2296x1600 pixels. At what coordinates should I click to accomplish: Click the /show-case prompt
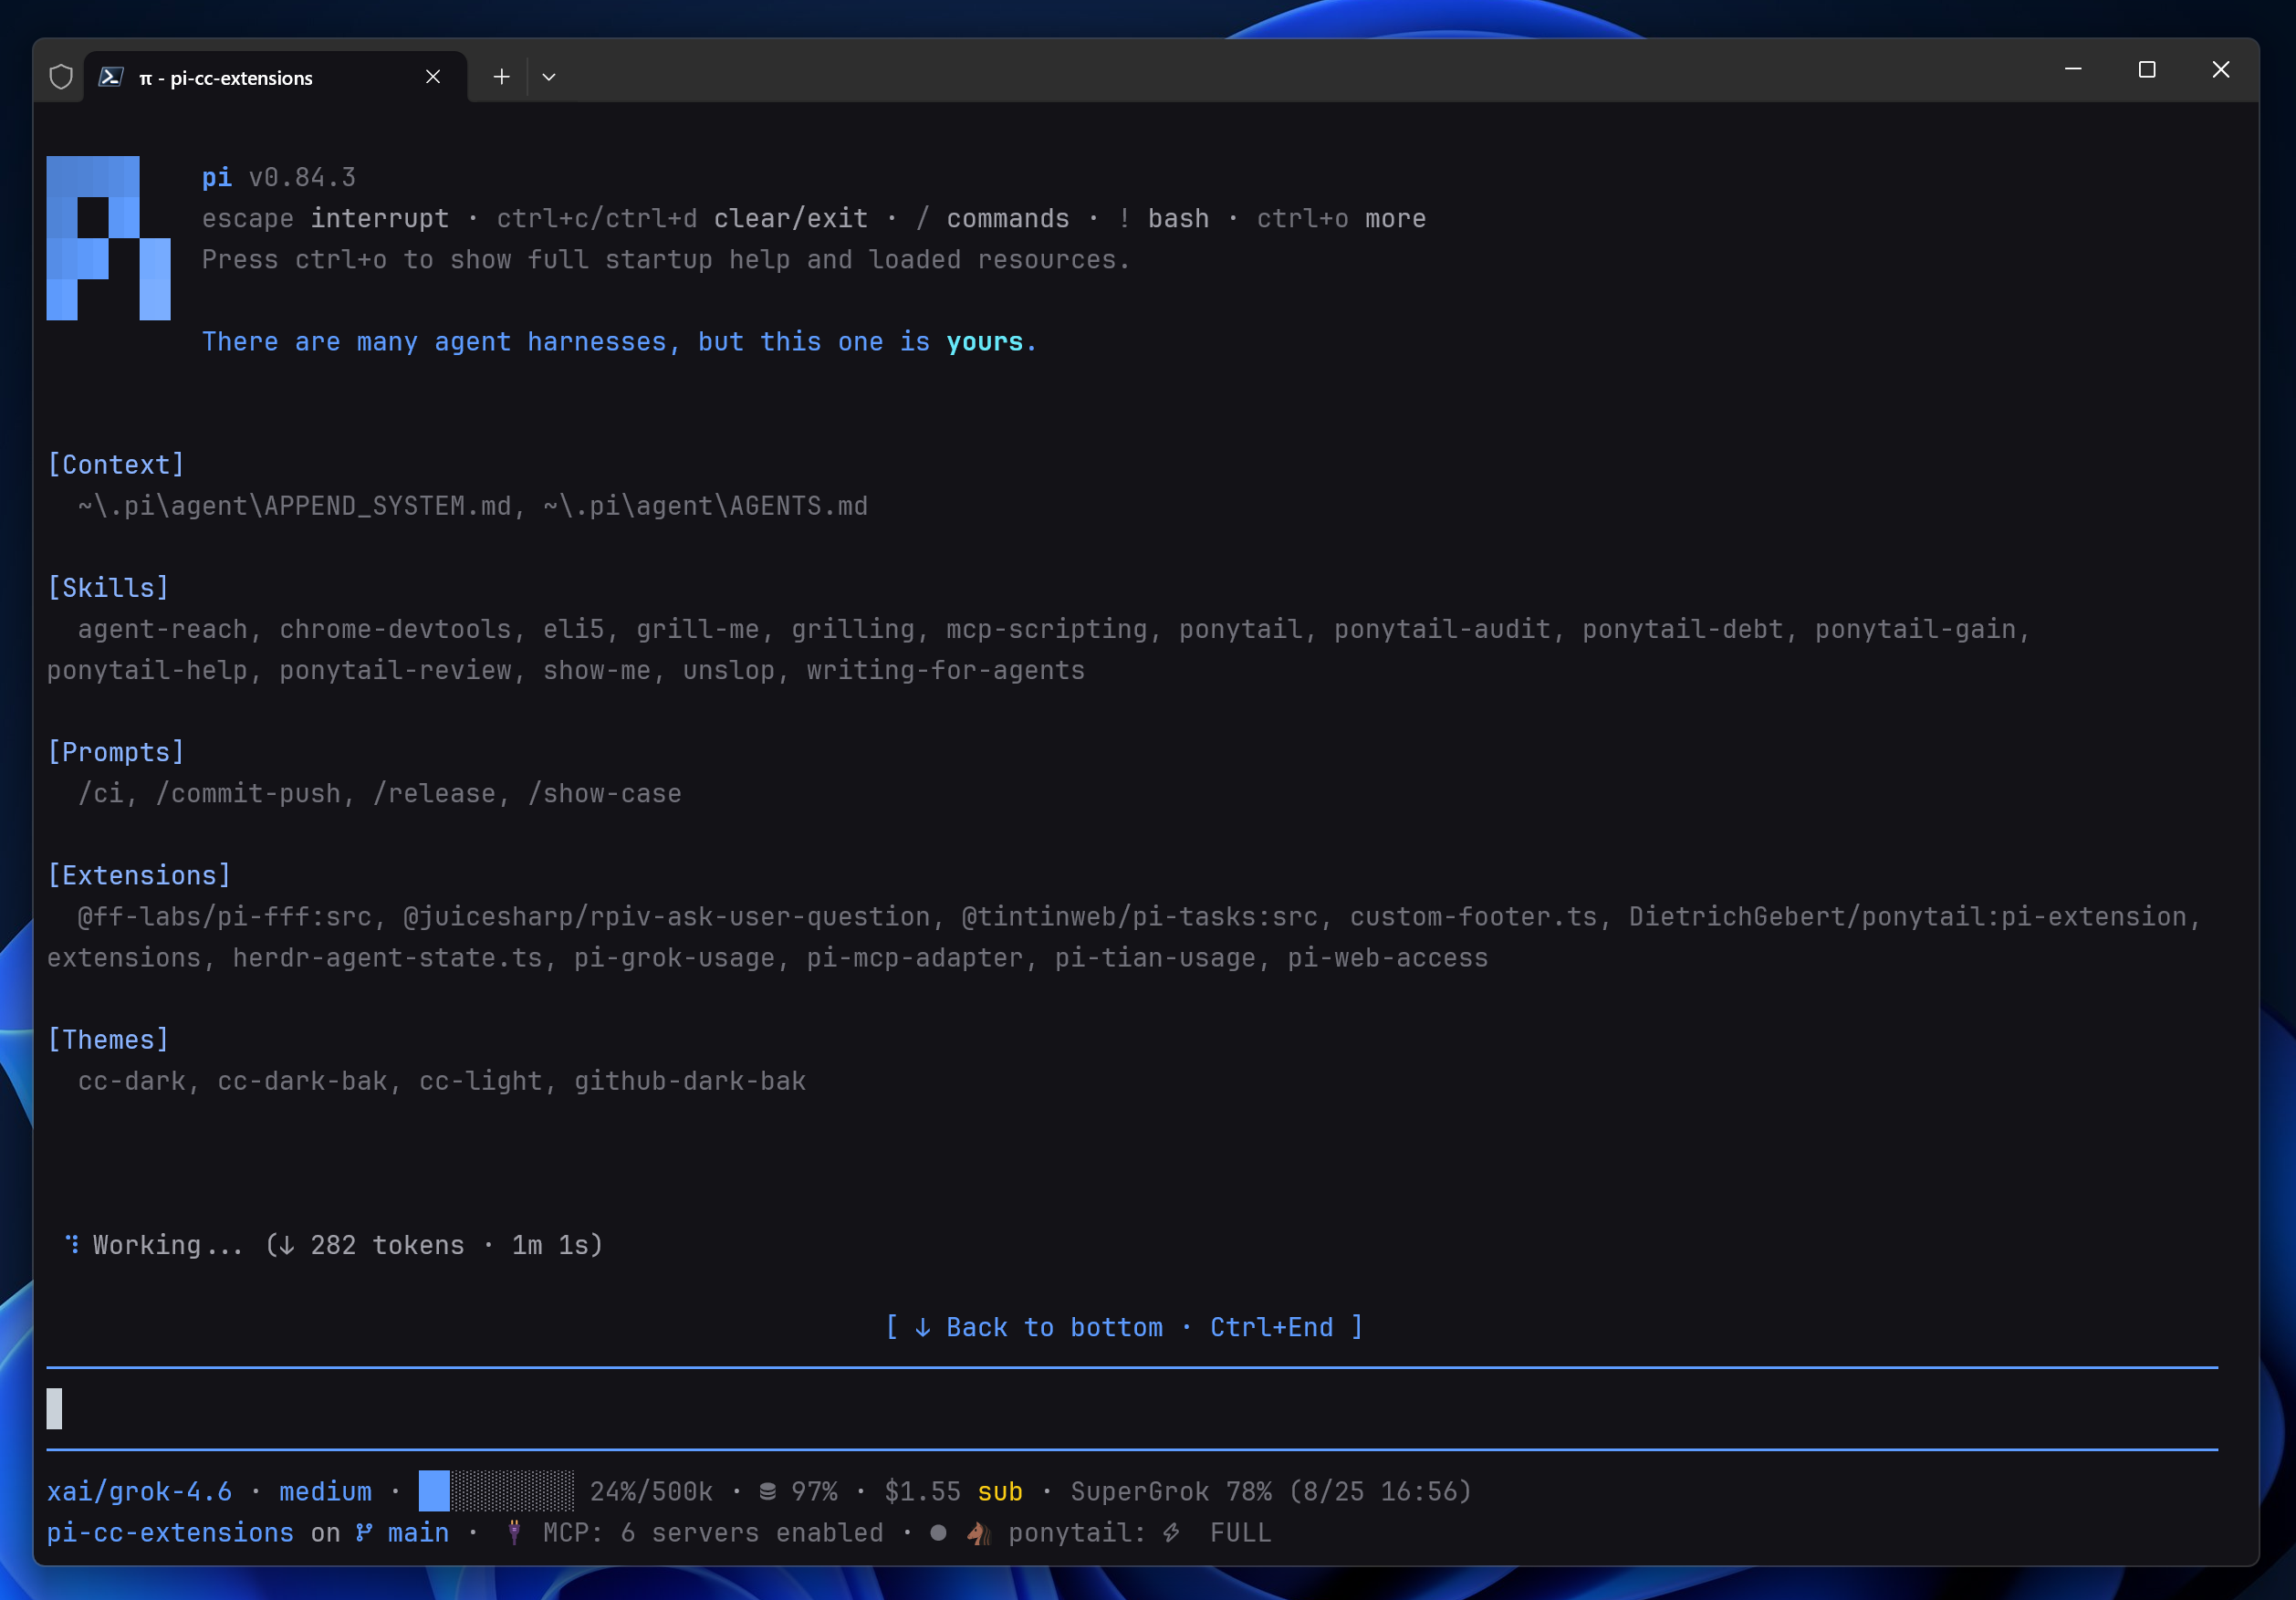[605, 793]
